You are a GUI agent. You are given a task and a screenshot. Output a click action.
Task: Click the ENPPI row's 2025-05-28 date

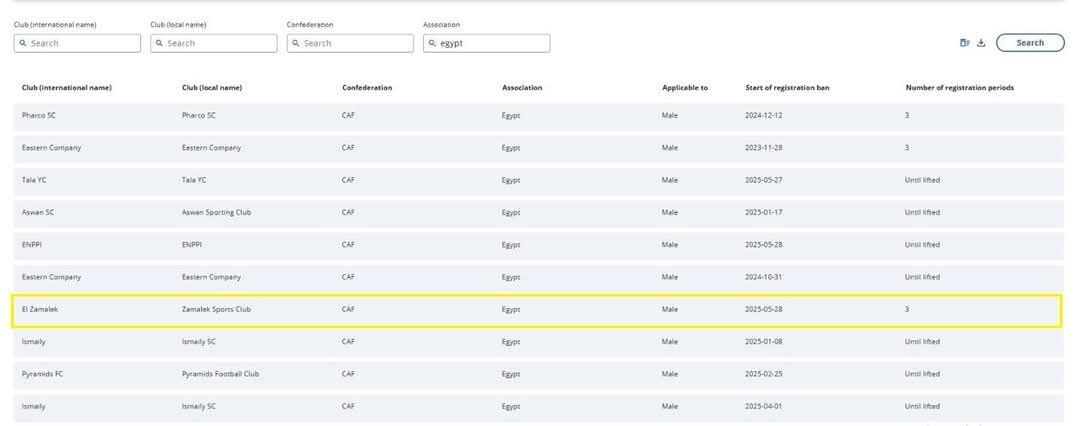click(x=764, y=245)
